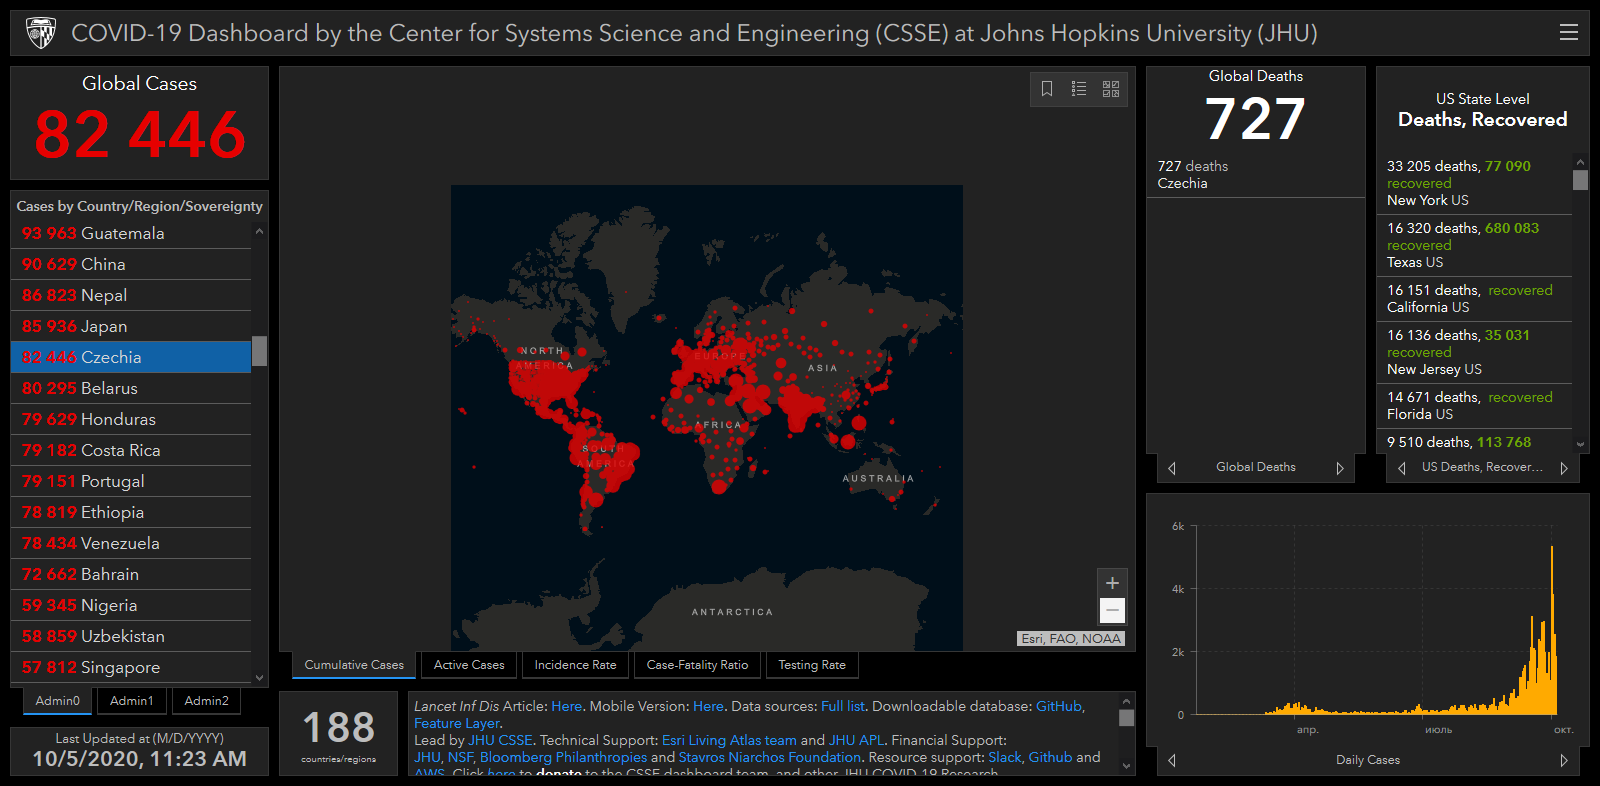The image size is (1600, 786).
Task: Open the hamburger menu in header
Action: 1569,33
